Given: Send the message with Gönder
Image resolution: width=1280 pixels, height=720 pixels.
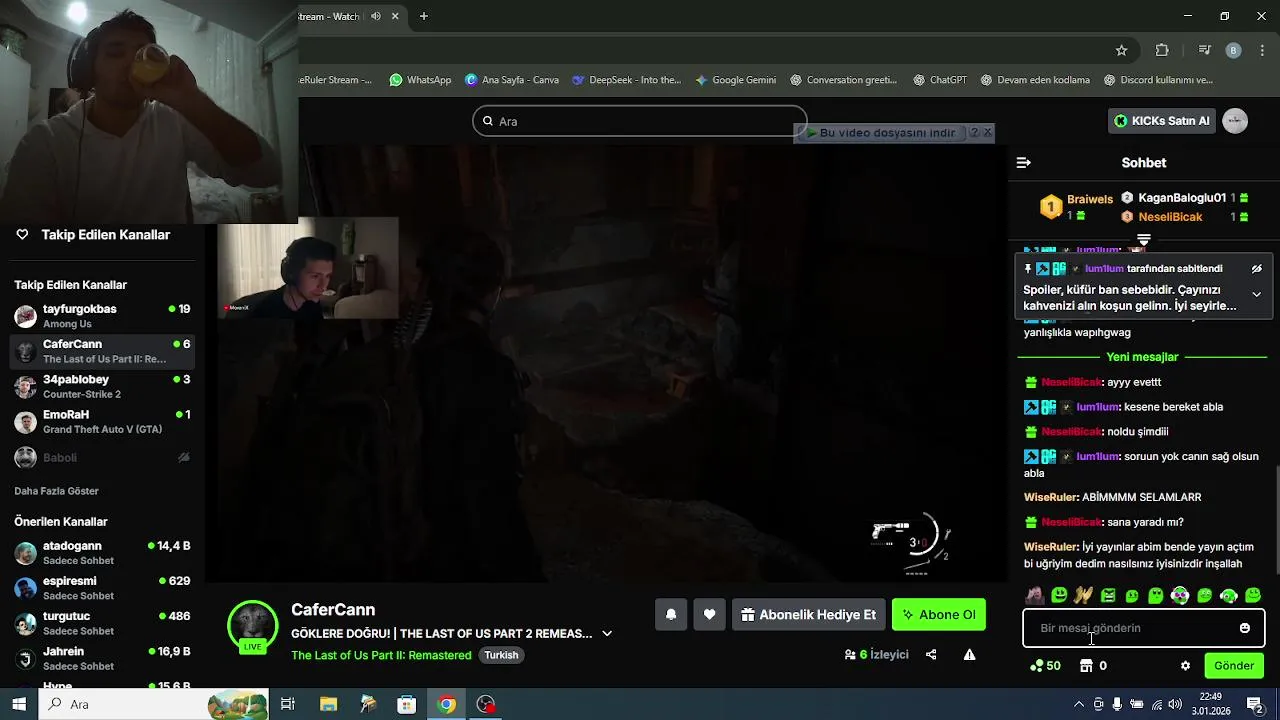Looking at the screenshot, I should [1234, 666].
